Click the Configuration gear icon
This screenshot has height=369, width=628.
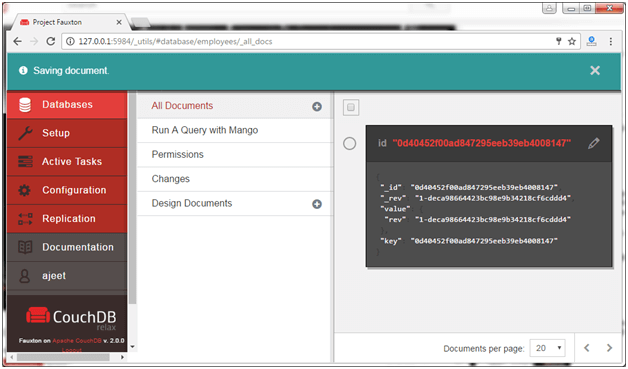pos(24,190)
